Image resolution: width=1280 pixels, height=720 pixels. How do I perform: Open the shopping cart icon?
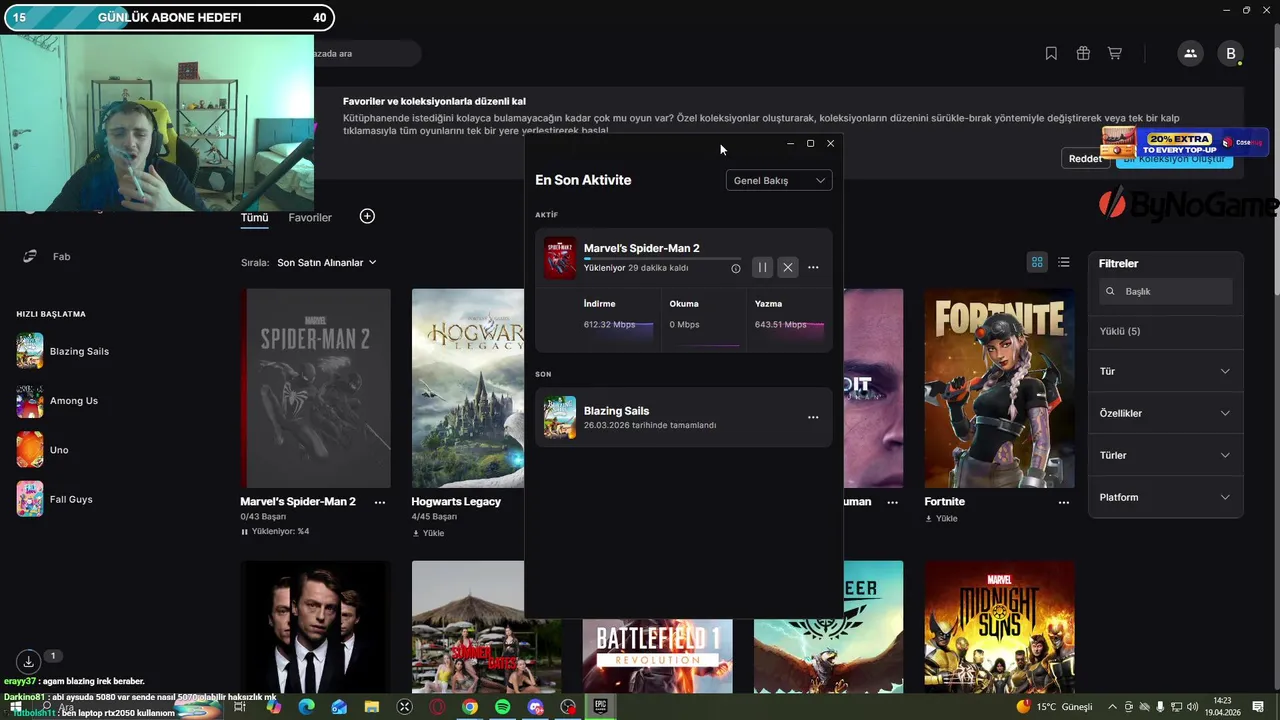1114,54
